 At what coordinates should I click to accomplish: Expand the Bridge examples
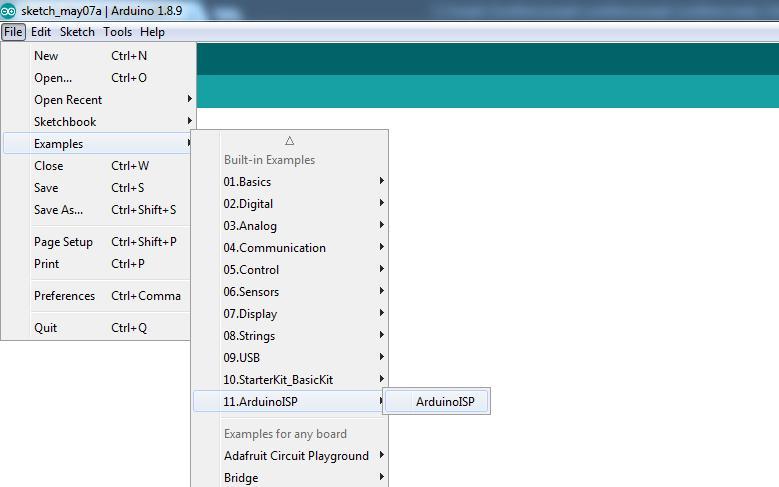pos(290,477)
